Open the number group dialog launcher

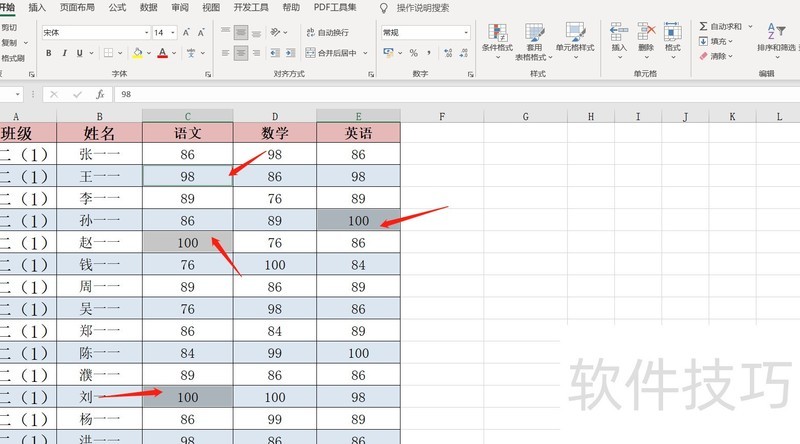[470, 75]
